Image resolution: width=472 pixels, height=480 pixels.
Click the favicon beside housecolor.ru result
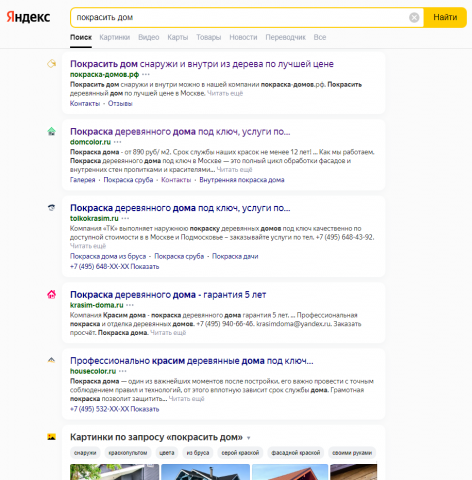pos(51,360)
